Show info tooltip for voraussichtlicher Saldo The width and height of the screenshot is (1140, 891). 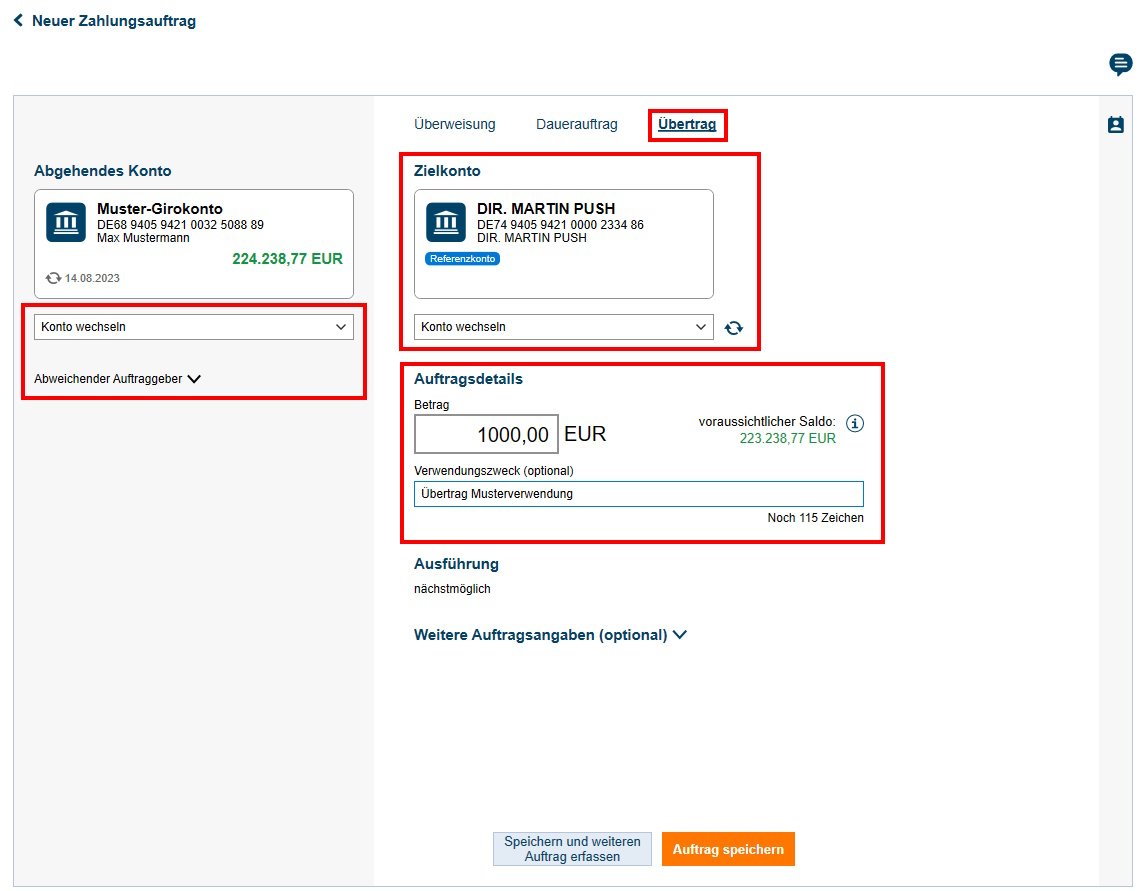click(855, 423)
